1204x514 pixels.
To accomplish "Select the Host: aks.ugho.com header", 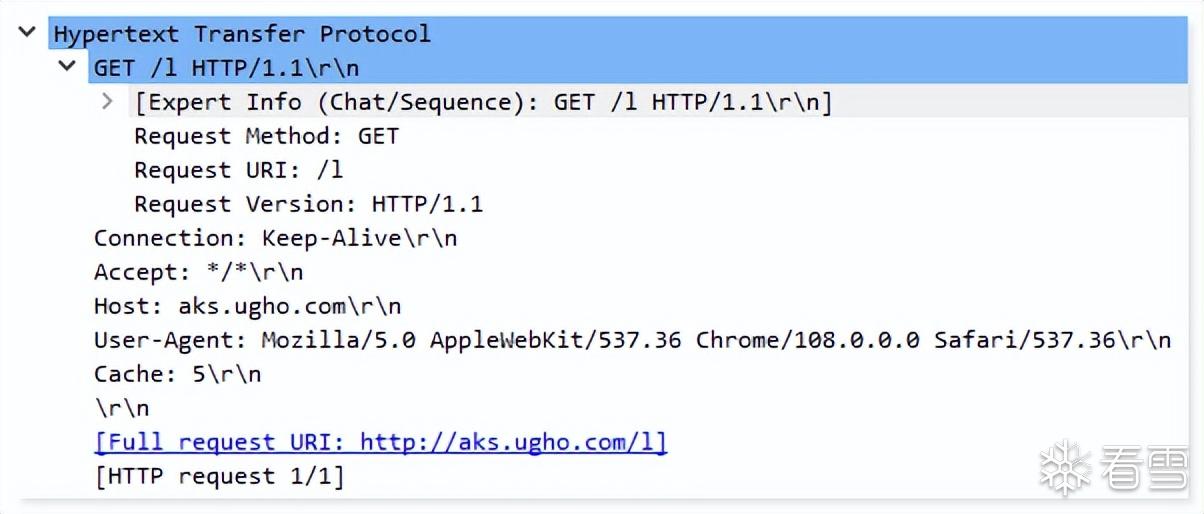I will [247, 306].
